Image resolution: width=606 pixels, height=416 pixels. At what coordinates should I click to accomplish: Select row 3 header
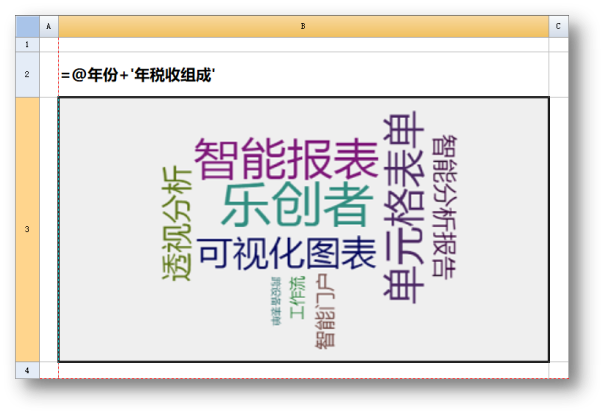click(27, 230)
